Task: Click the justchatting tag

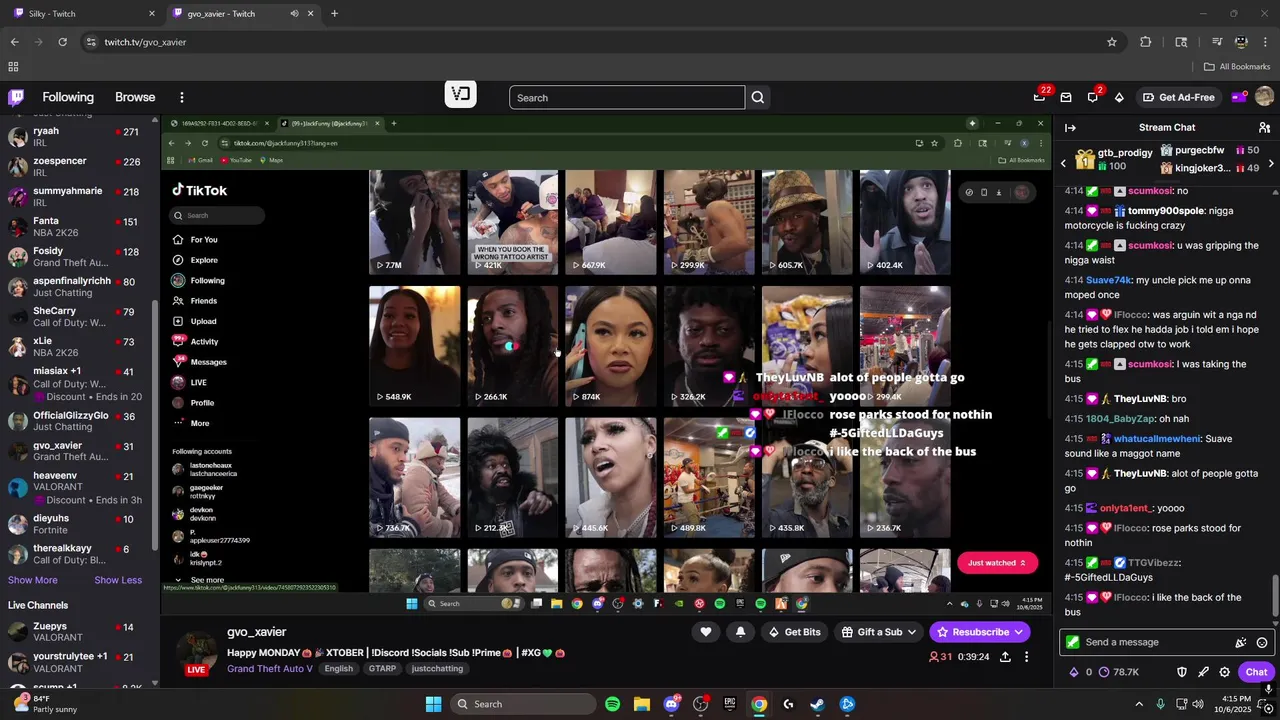Action: (437, 669)
